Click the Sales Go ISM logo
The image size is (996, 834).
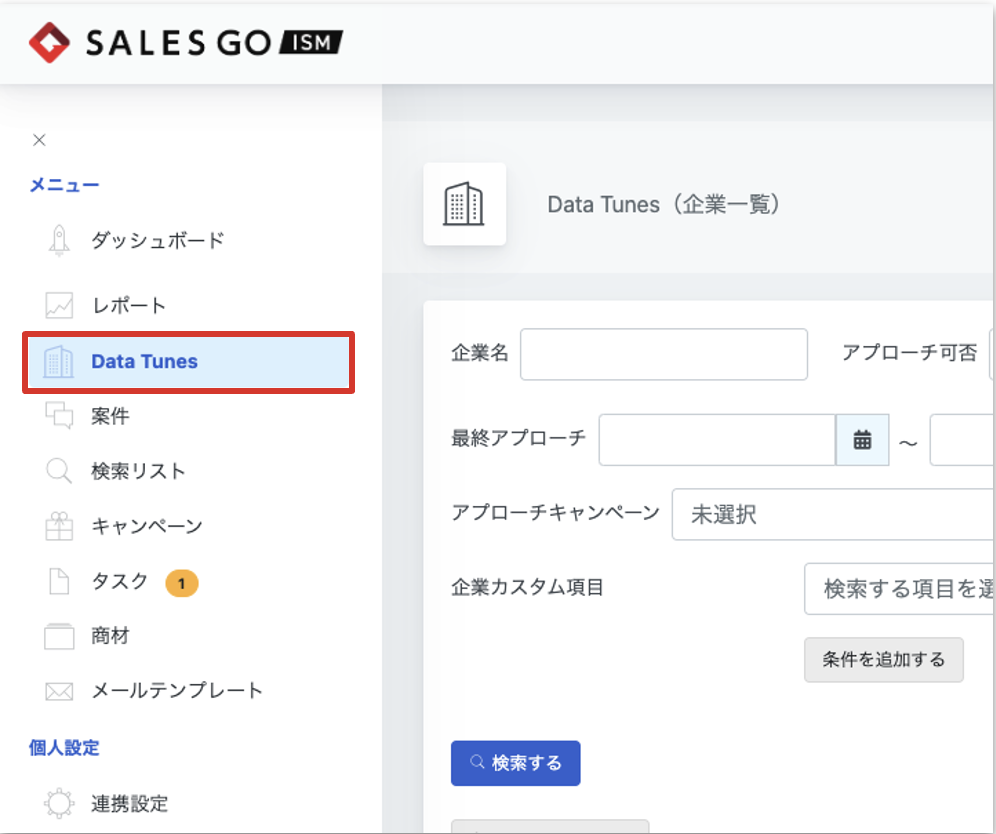pos(185,43)
